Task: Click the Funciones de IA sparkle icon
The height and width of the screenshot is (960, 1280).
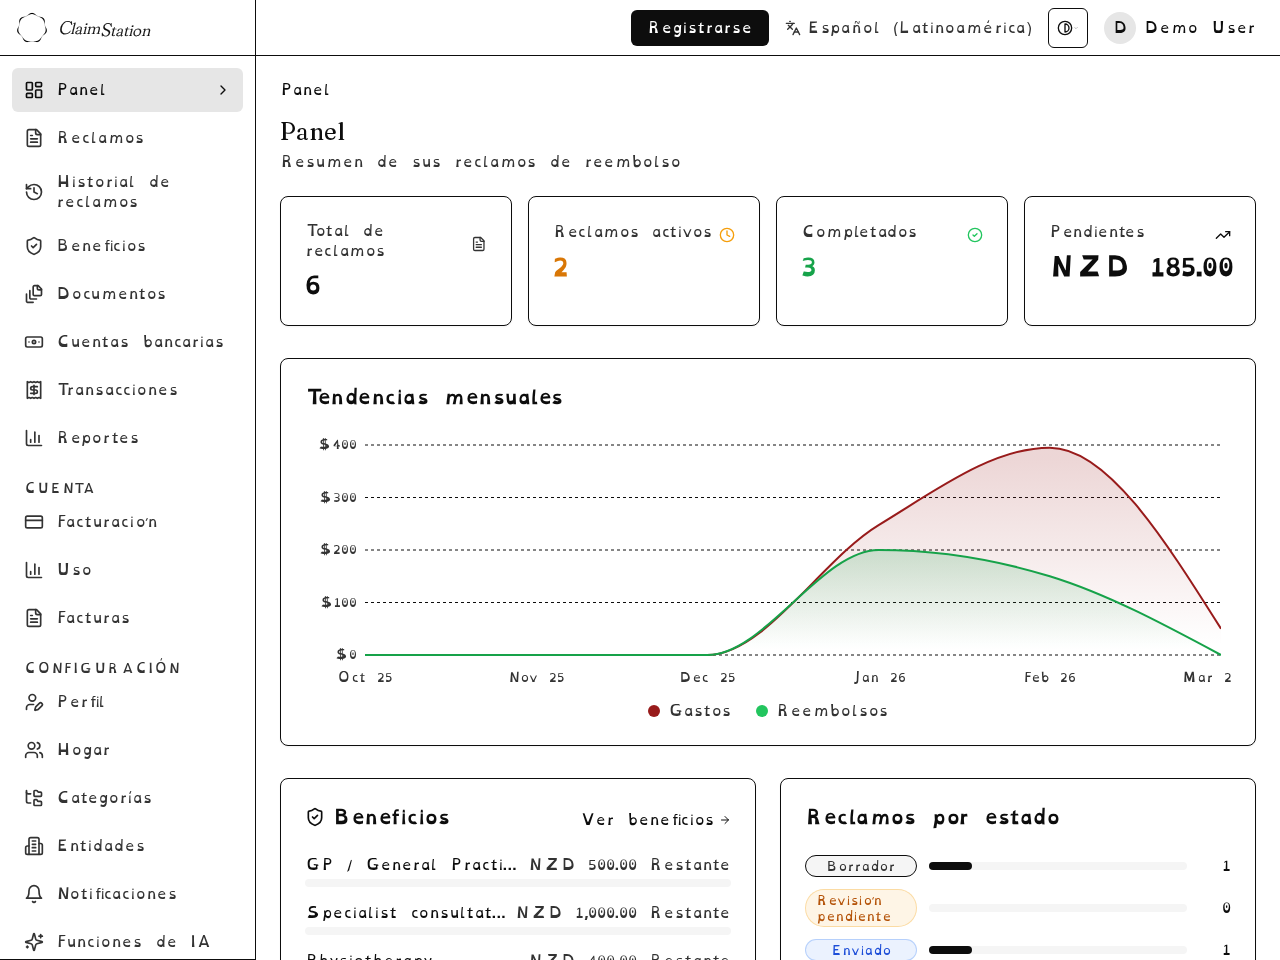Action: tap(34, 942)
